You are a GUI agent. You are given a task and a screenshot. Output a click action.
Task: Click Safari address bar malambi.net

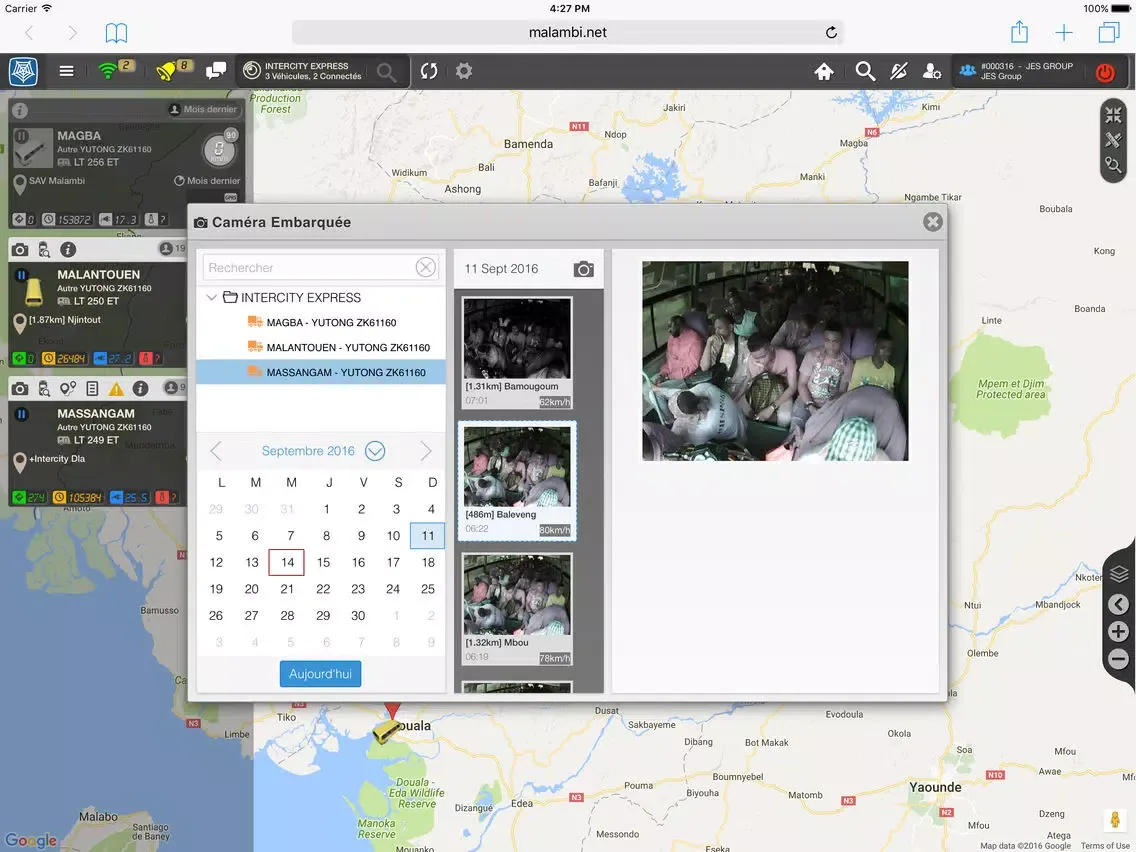(567, 32)
